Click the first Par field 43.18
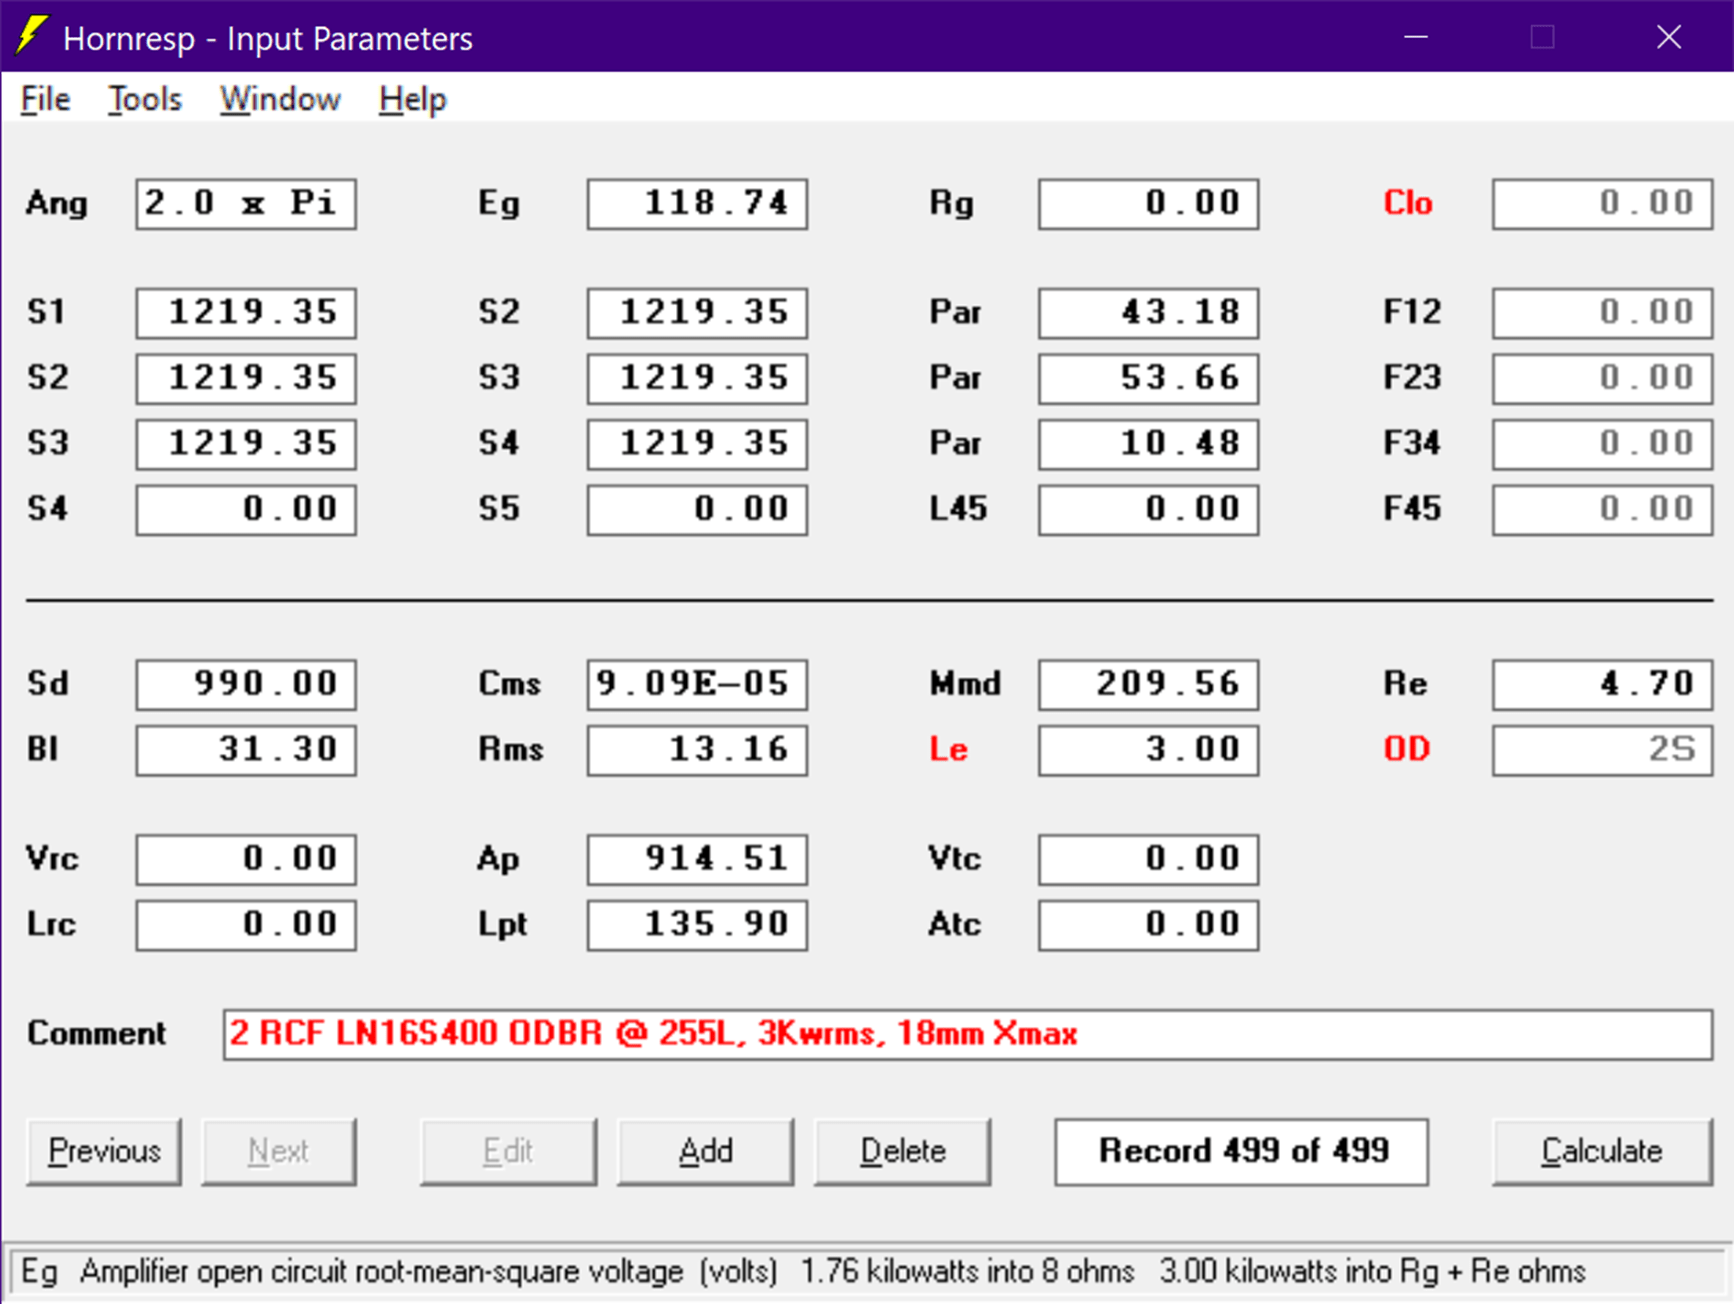 point(1148,313)
